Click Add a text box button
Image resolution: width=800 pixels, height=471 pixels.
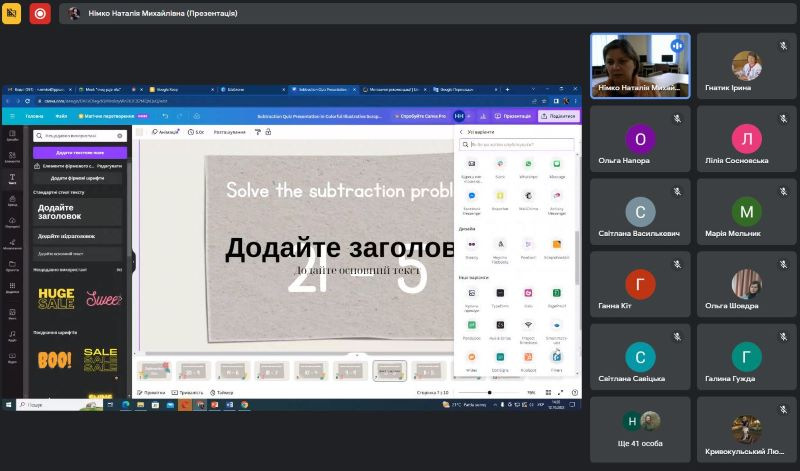click(80, 153)
